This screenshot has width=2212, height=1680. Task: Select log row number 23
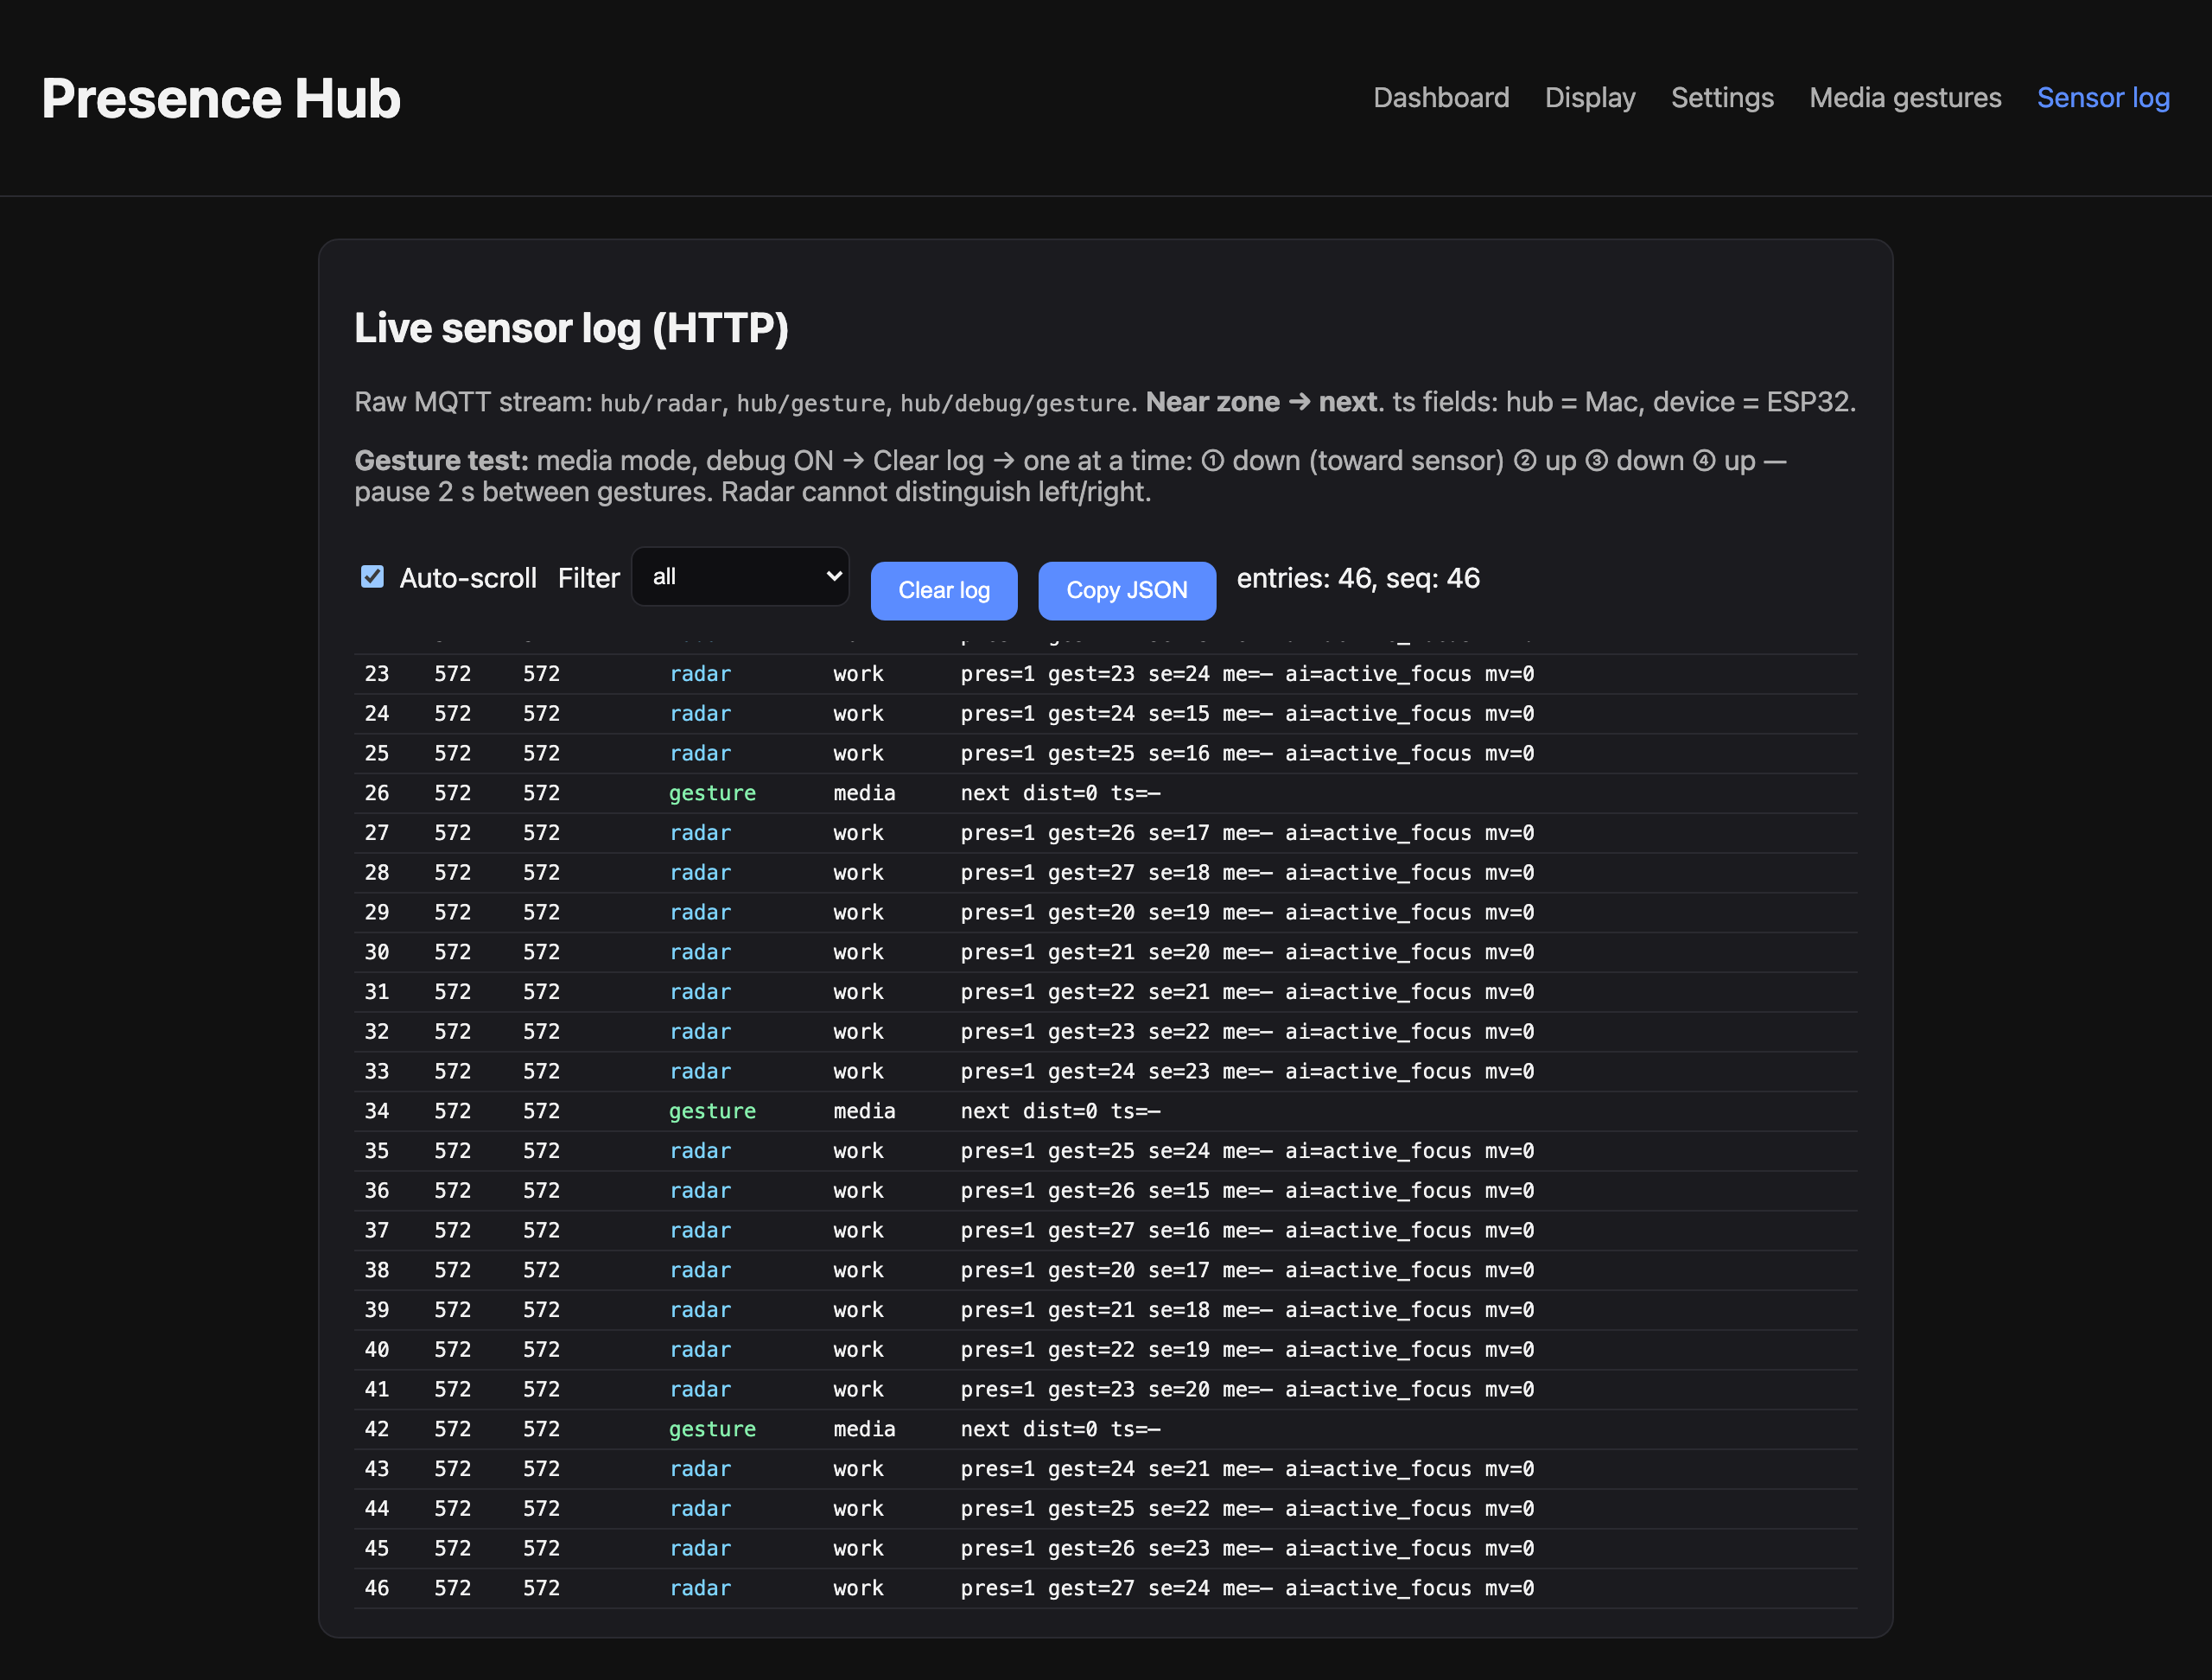pos(1106,674)
